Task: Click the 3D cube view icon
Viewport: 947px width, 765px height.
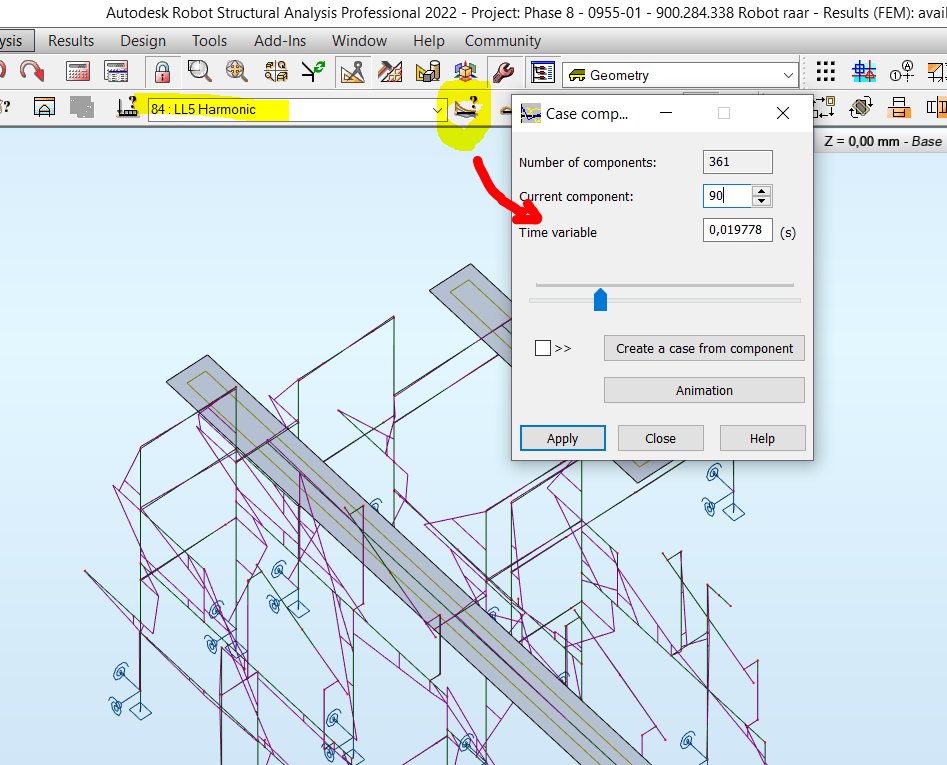Action: coord(466,71)
